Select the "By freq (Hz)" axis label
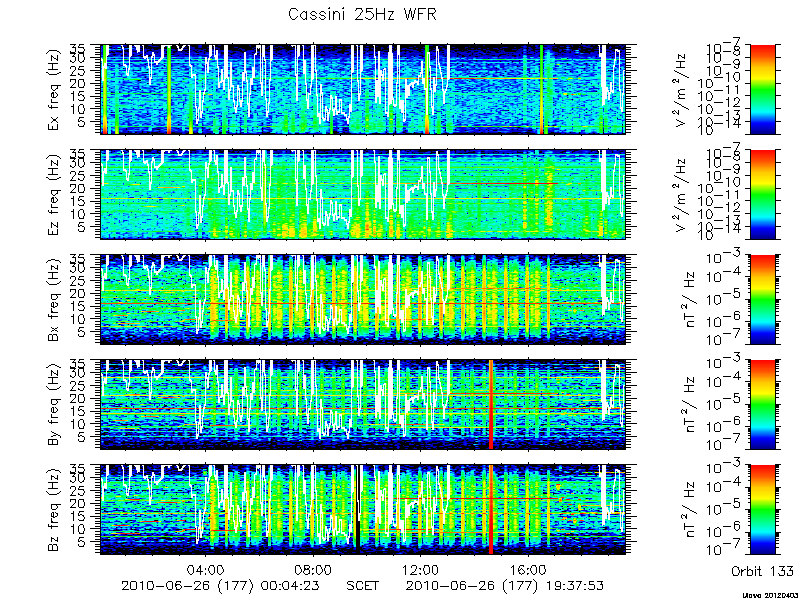 point(55,405)
